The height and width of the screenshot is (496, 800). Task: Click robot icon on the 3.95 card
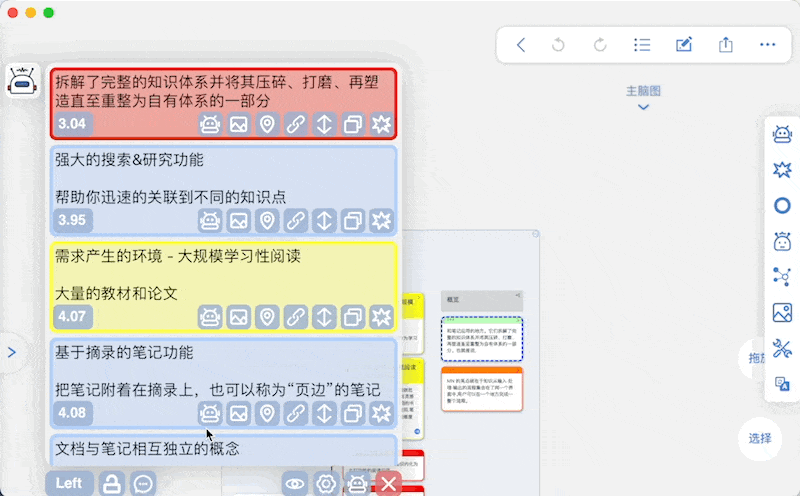tap(210, 220)
